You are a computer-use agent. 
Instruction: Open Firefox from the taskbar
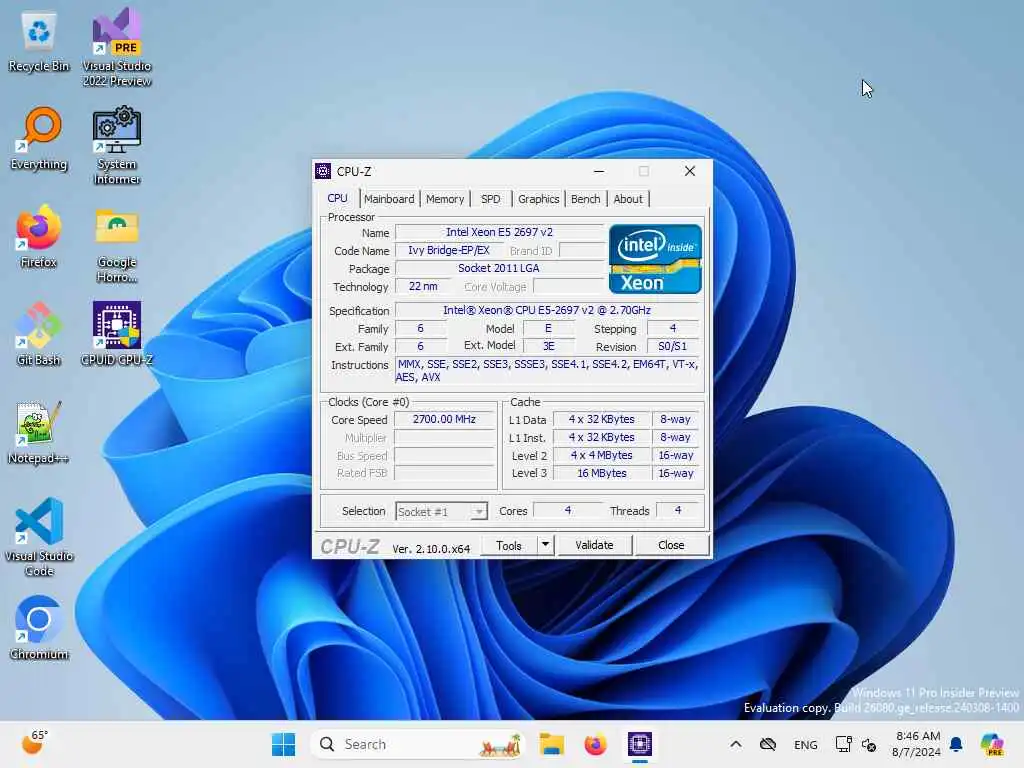[595, 744]
